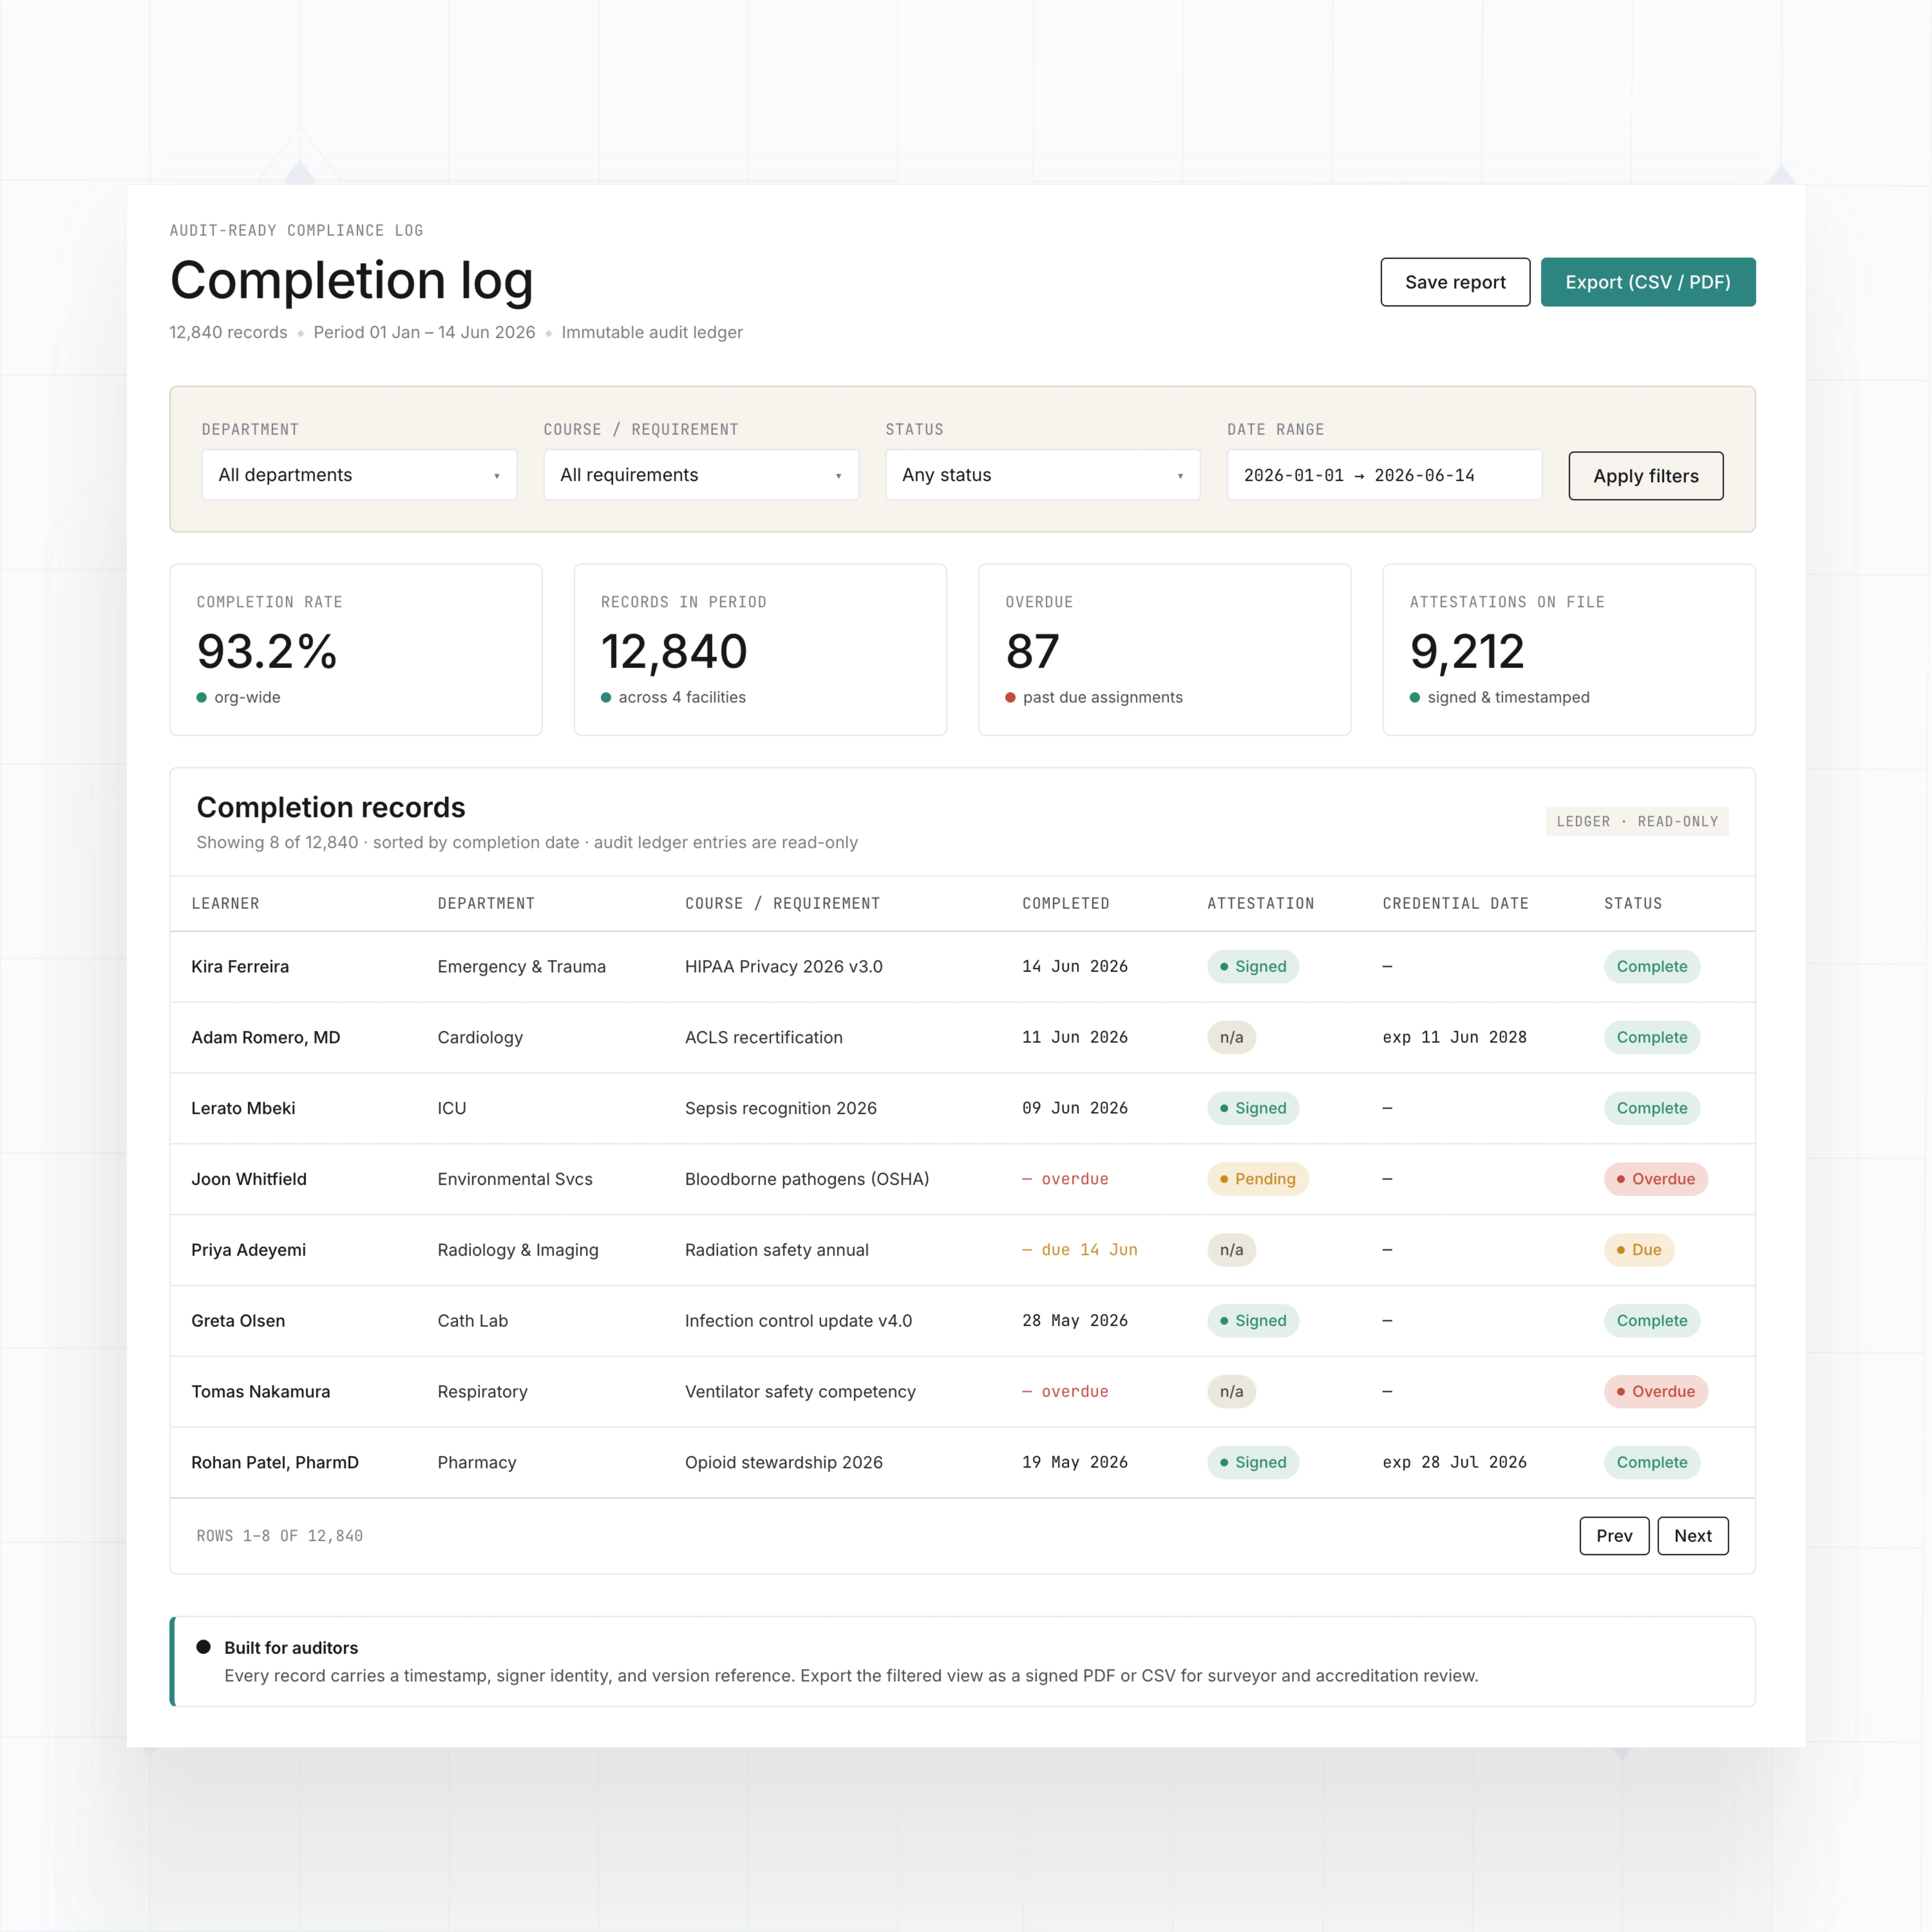Select learner Kira Ferreira

coord(240,967)
